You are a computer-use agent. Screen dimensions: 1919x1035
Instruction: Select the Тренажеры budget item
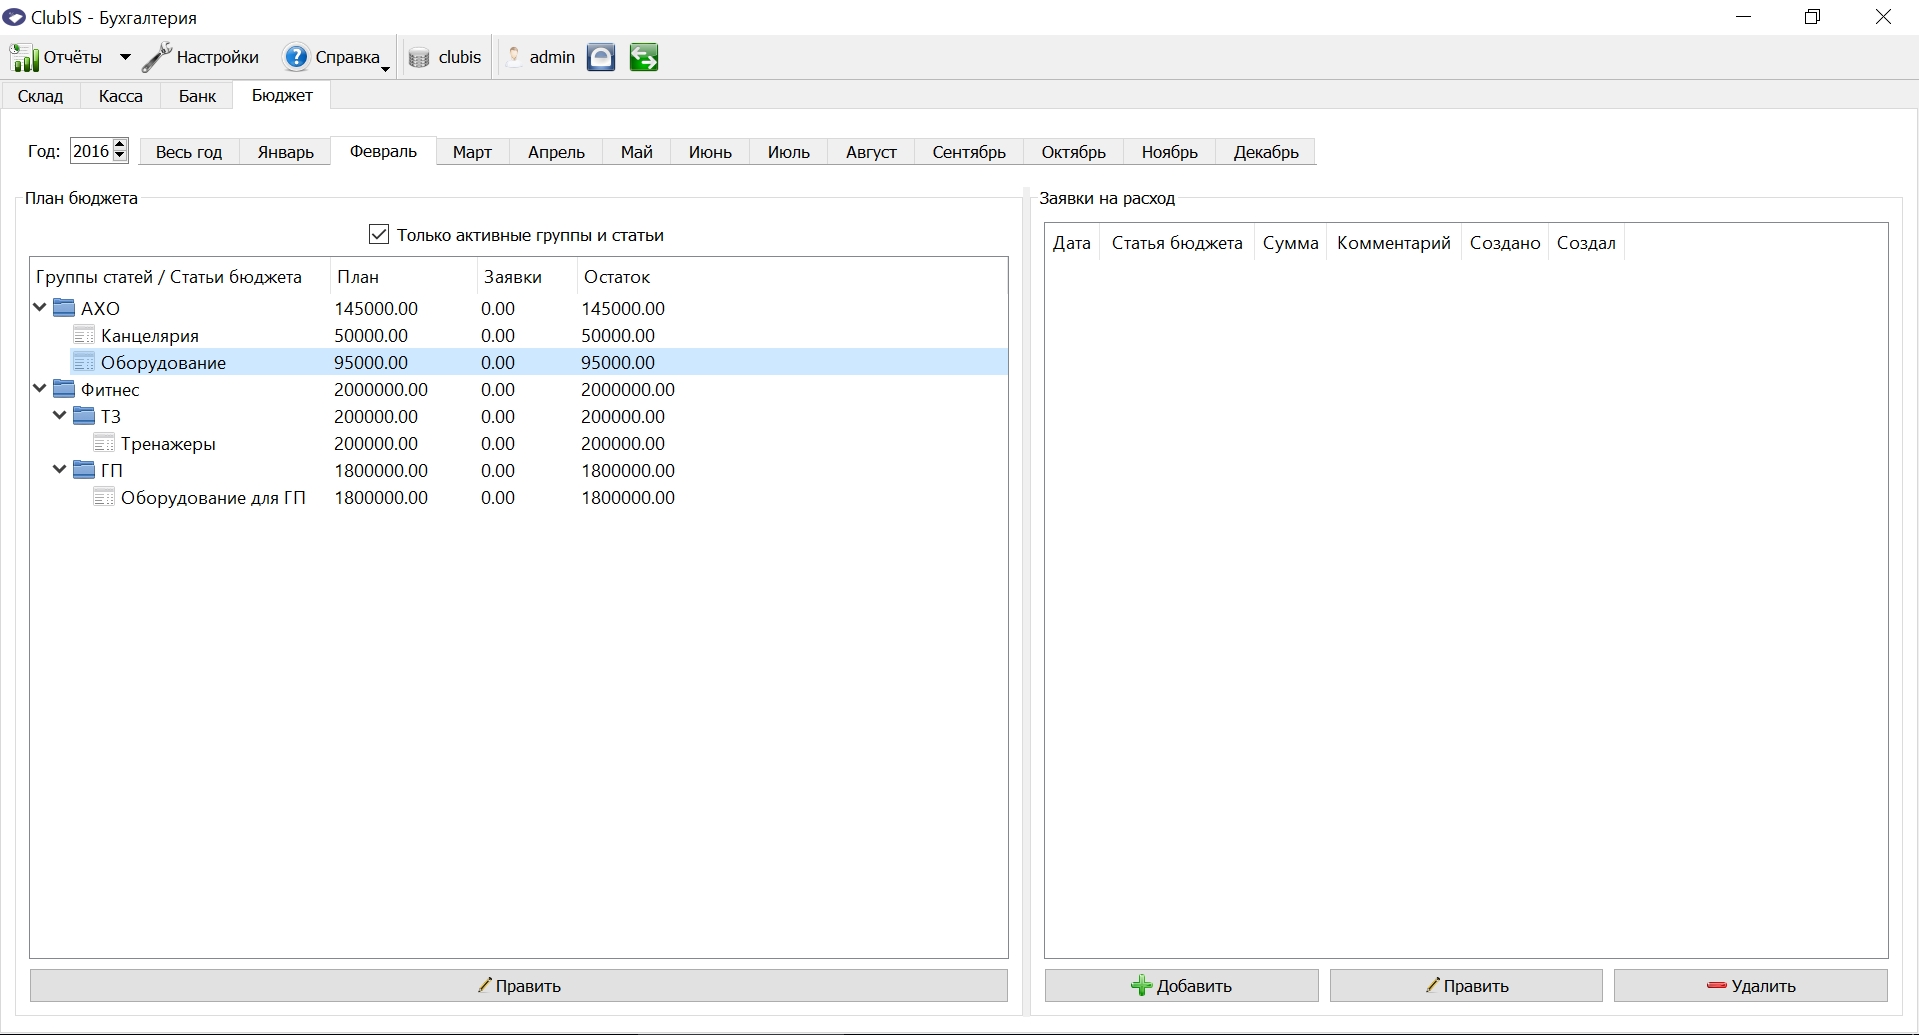[x=168, y=444]
